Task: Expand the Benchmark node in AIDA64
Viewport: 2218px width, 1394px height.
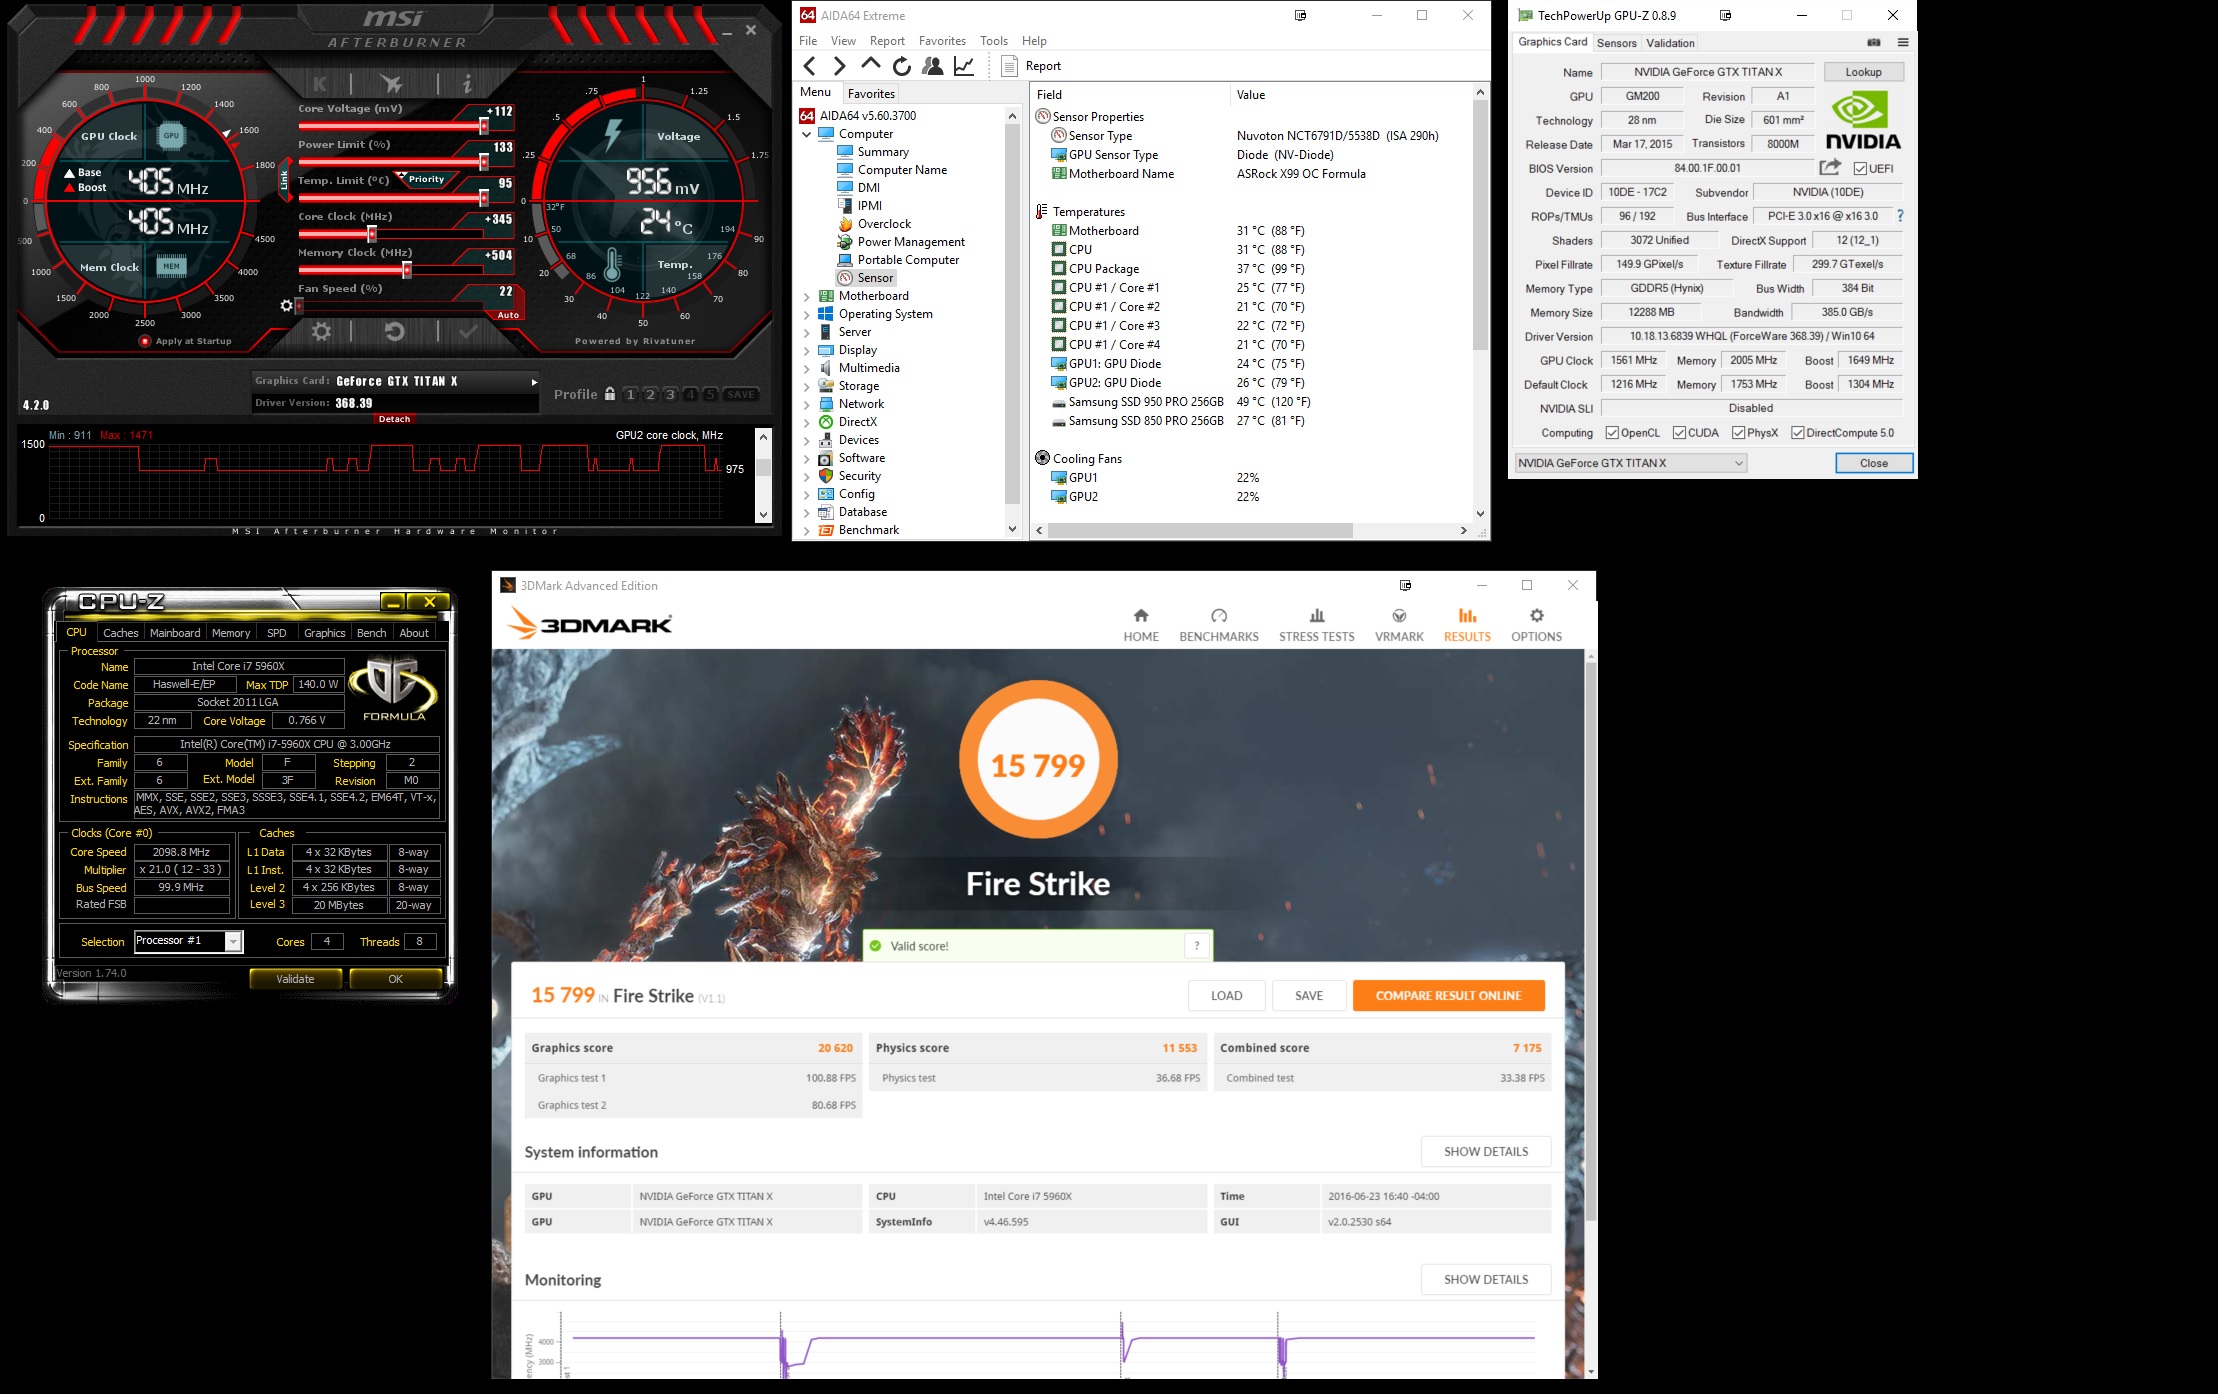Action: [x=807, y=530]
